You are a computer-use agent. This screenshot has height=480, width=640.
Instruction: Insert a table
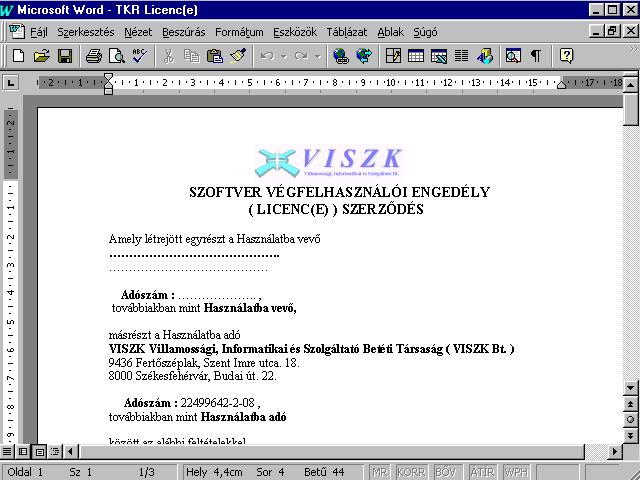(416, 56)
